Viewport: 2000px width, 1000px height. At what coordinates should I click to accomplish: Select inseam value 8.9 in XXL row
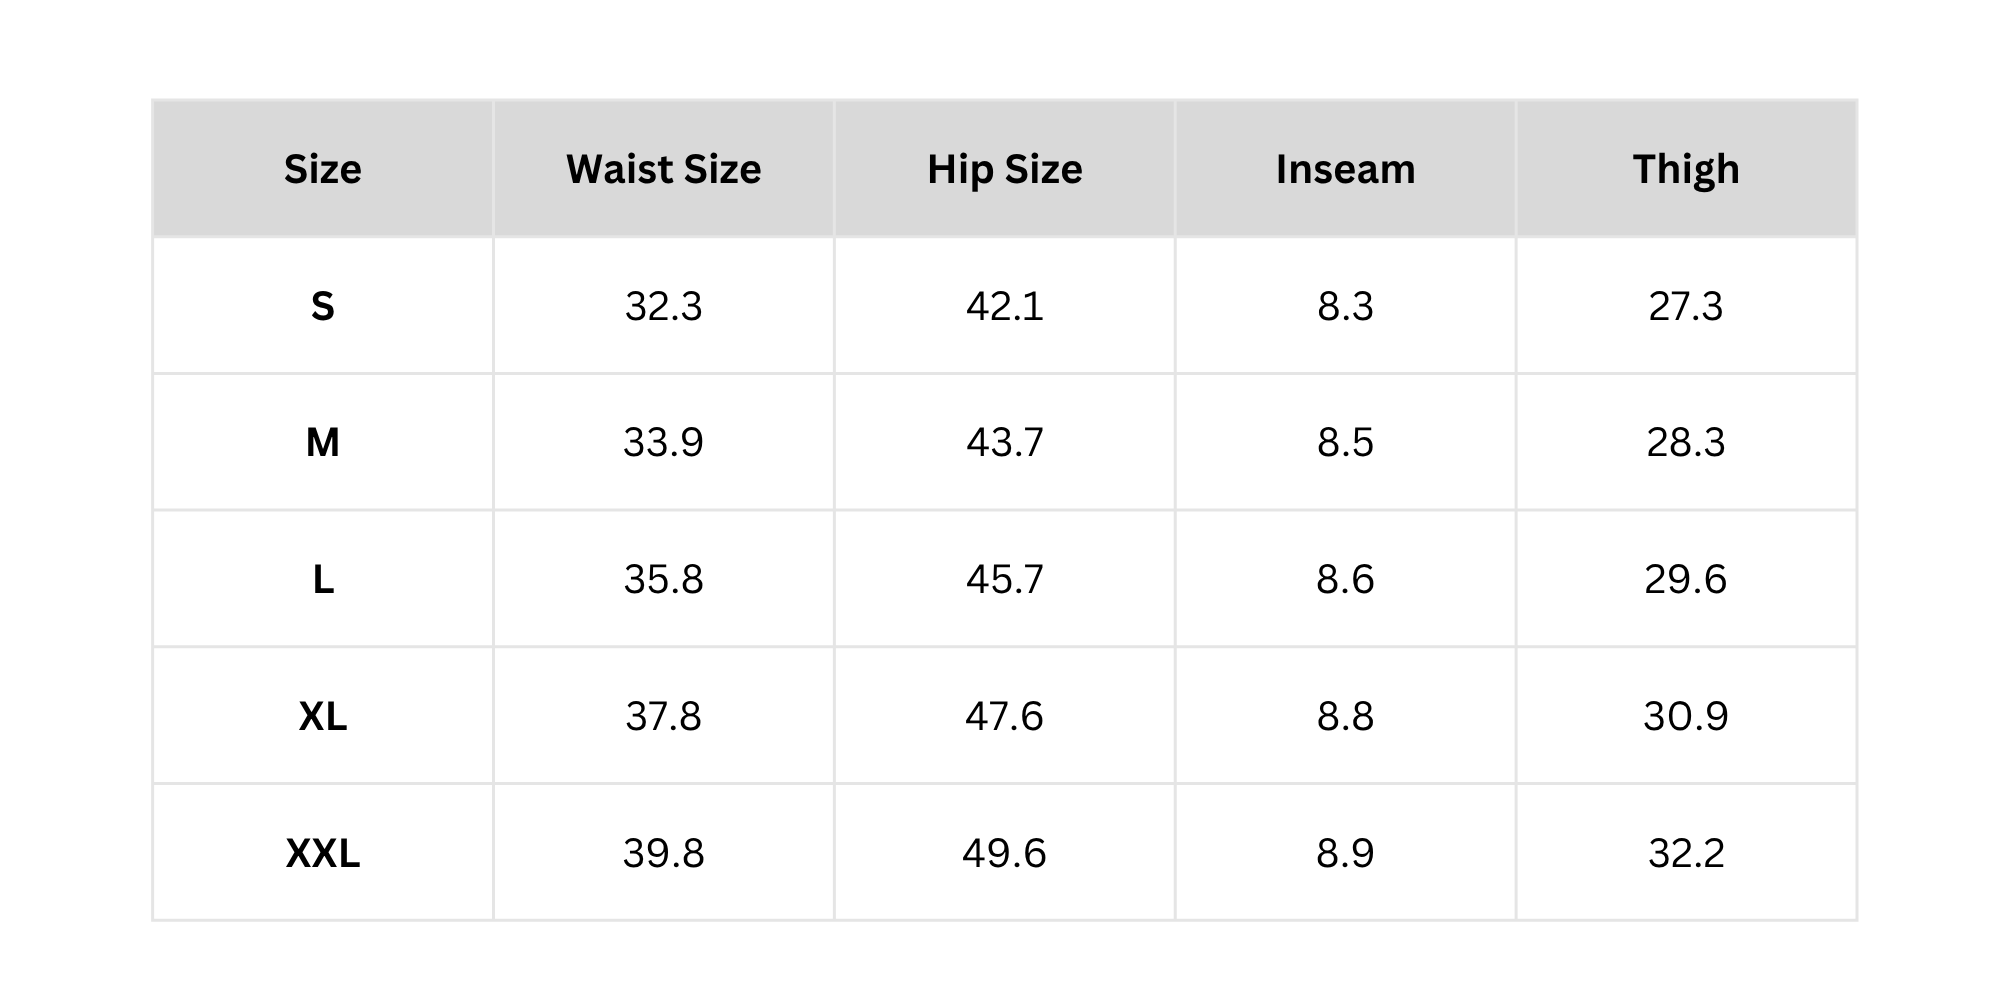tap(1345, 853)
